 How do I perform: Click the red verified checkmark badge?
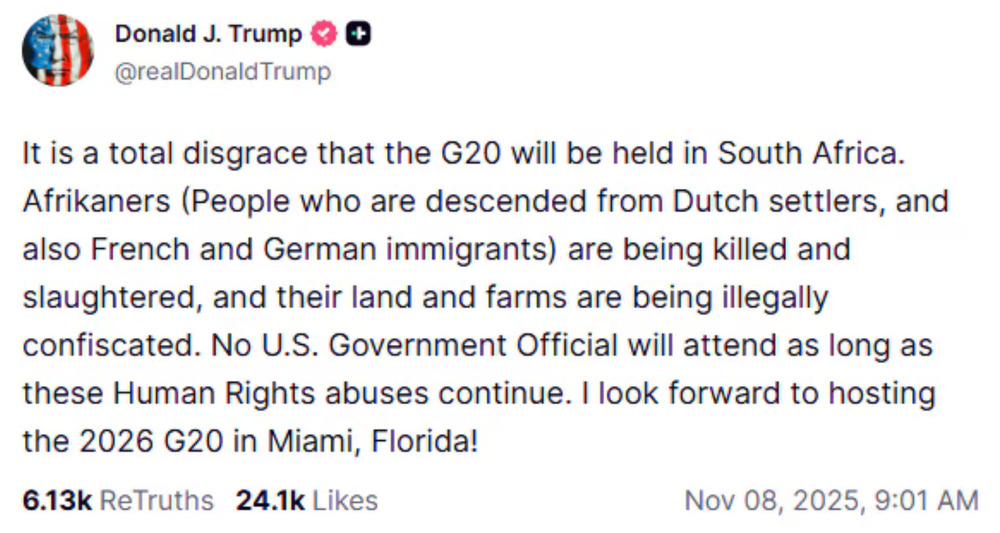tap(323, 35)
